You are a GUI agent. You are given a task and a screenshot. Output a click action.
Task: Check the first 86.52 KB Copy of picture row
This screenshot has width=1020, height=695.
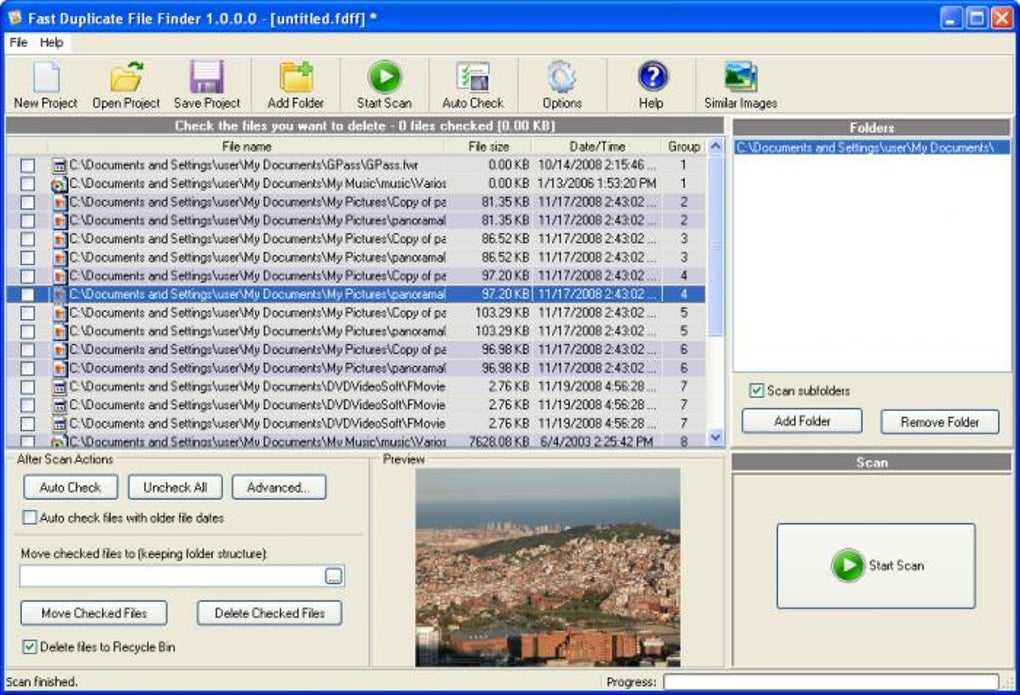(x=27, y=239)
